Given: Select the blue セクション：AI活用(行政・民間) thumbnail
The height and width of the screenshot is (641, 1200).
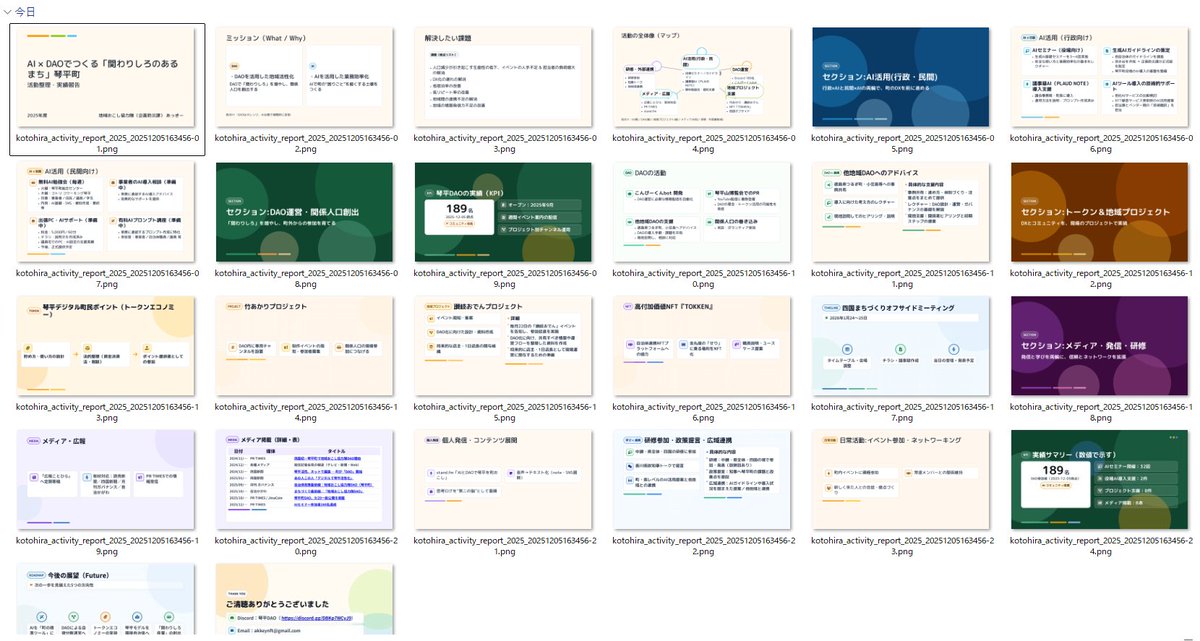Looking at the screenshot, I should (901, 78).
